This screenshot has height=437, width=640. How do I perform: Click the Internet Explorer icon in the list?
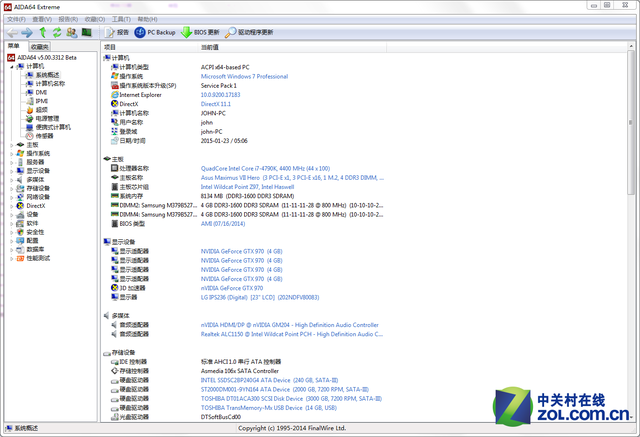click(115, 95)
